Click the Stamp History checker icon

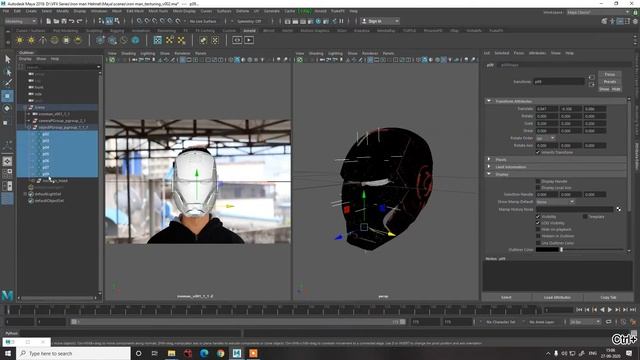[x=619, y=209]
